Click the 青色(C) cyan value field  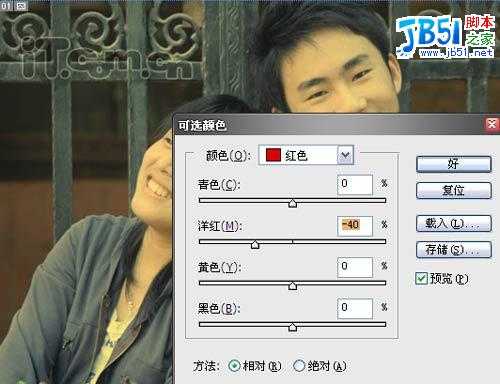pos(355,185)
